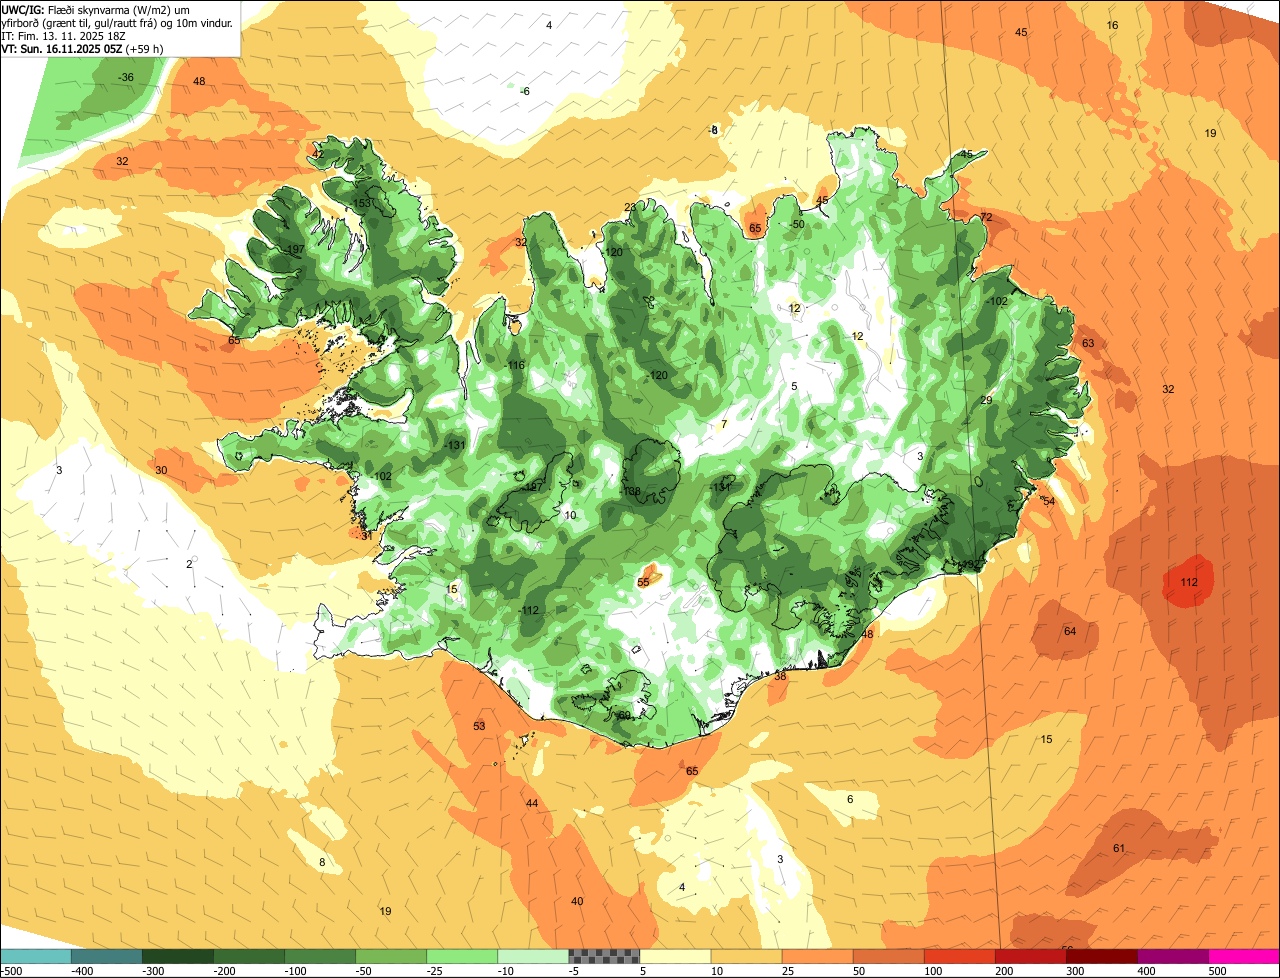Click the -25 to -10 light green swatch
Viewport: 1280px width, 978px height.
click(462, 955)
